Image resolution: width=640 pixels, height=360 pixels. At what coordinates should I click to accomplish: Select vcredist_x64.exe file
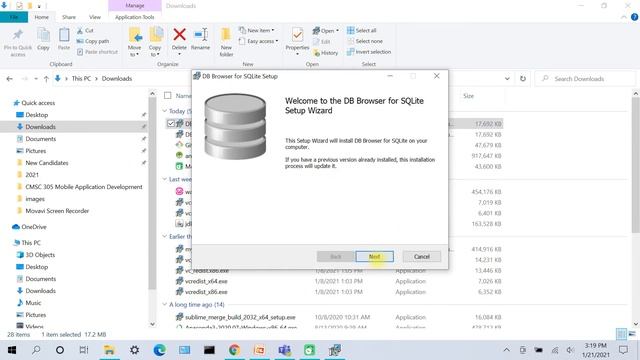[x=206, y=281]
